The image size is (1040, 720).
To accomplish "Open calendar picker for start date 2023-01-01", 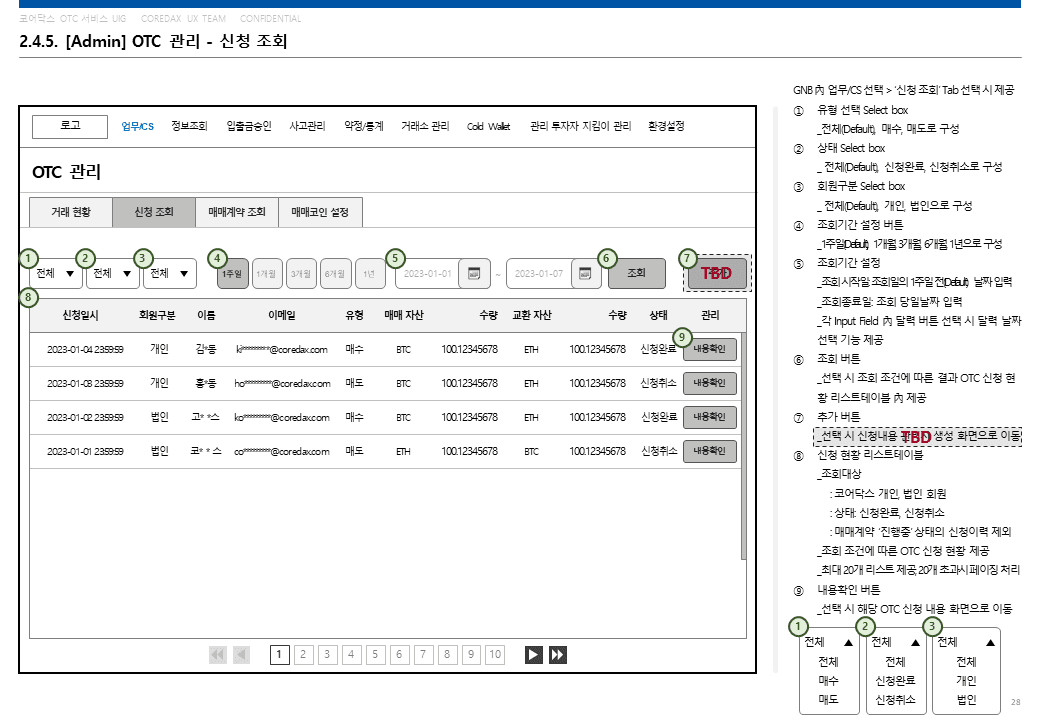I will point(474,273).
